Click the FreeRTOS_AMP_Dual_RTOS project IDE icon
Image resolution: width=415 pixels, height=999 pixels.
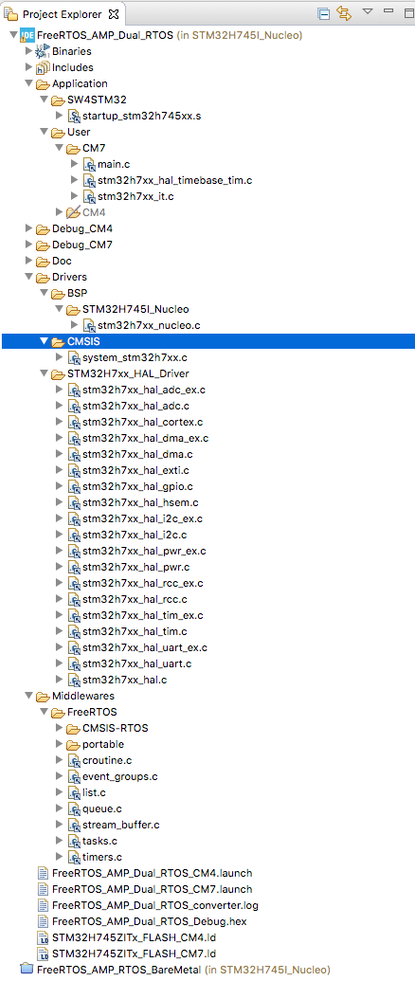pyautogui.click(x=27, y=35)
